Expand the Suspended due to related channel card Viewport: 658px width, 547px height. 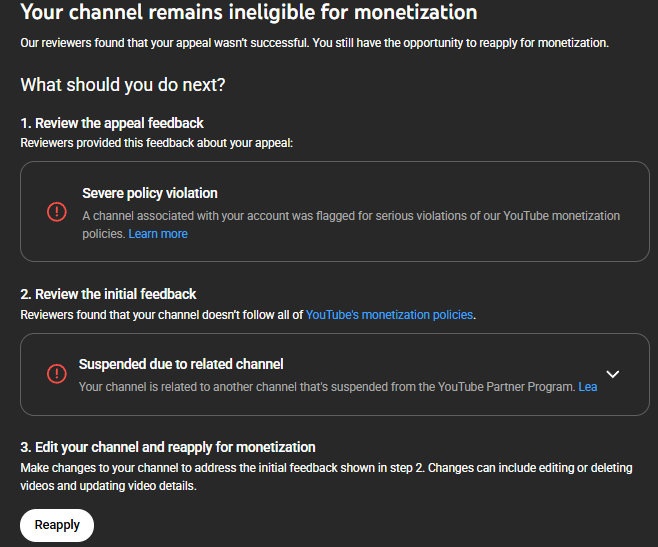(613, 374)
